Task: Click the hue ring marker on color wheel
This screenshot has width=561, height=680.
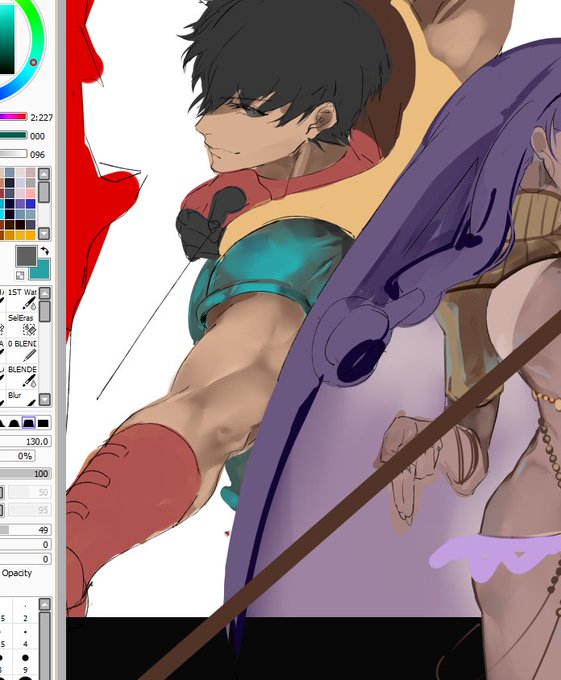Action: pos(33,62)
